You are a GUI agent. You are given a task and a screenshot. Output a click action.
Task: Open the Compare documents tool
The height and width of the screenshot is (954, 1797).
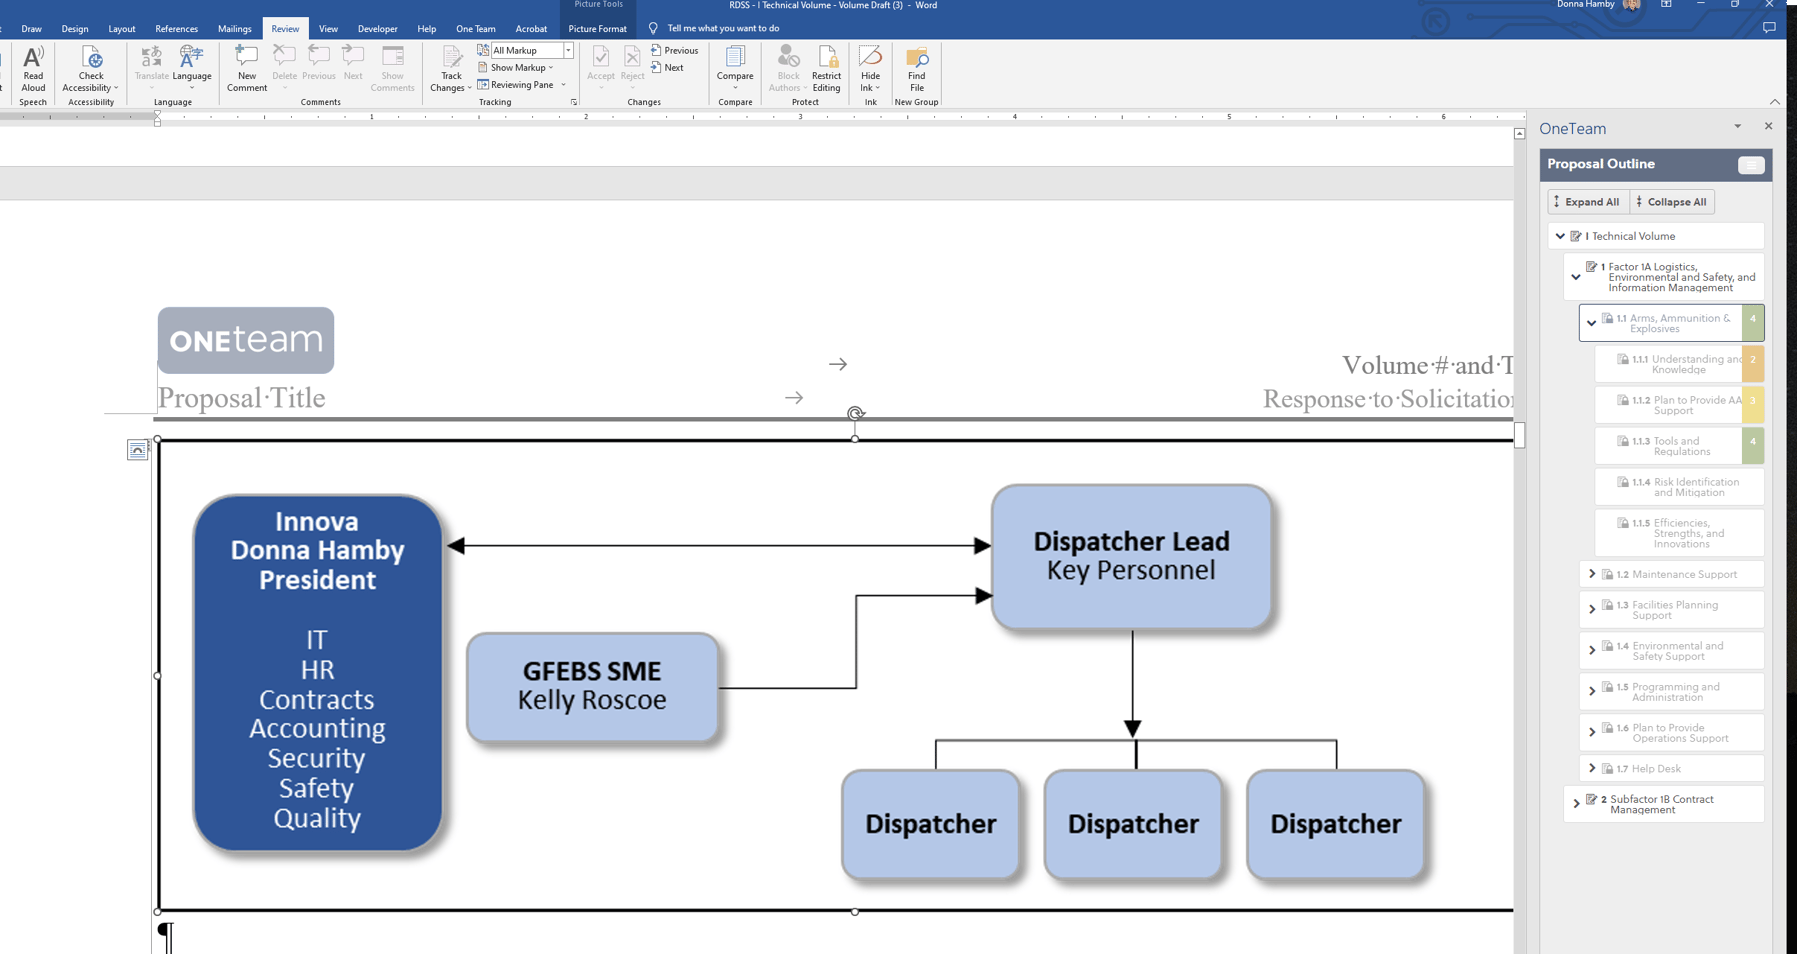[735, 70]
